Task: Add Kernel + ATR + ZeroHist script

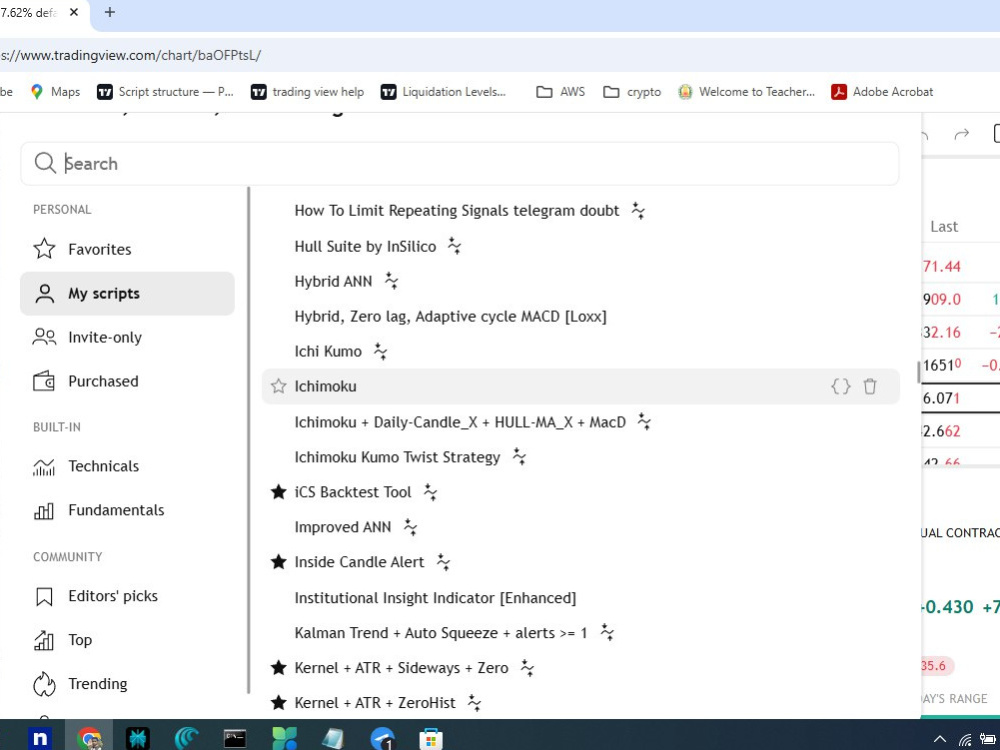Action: tap(375, 703)
